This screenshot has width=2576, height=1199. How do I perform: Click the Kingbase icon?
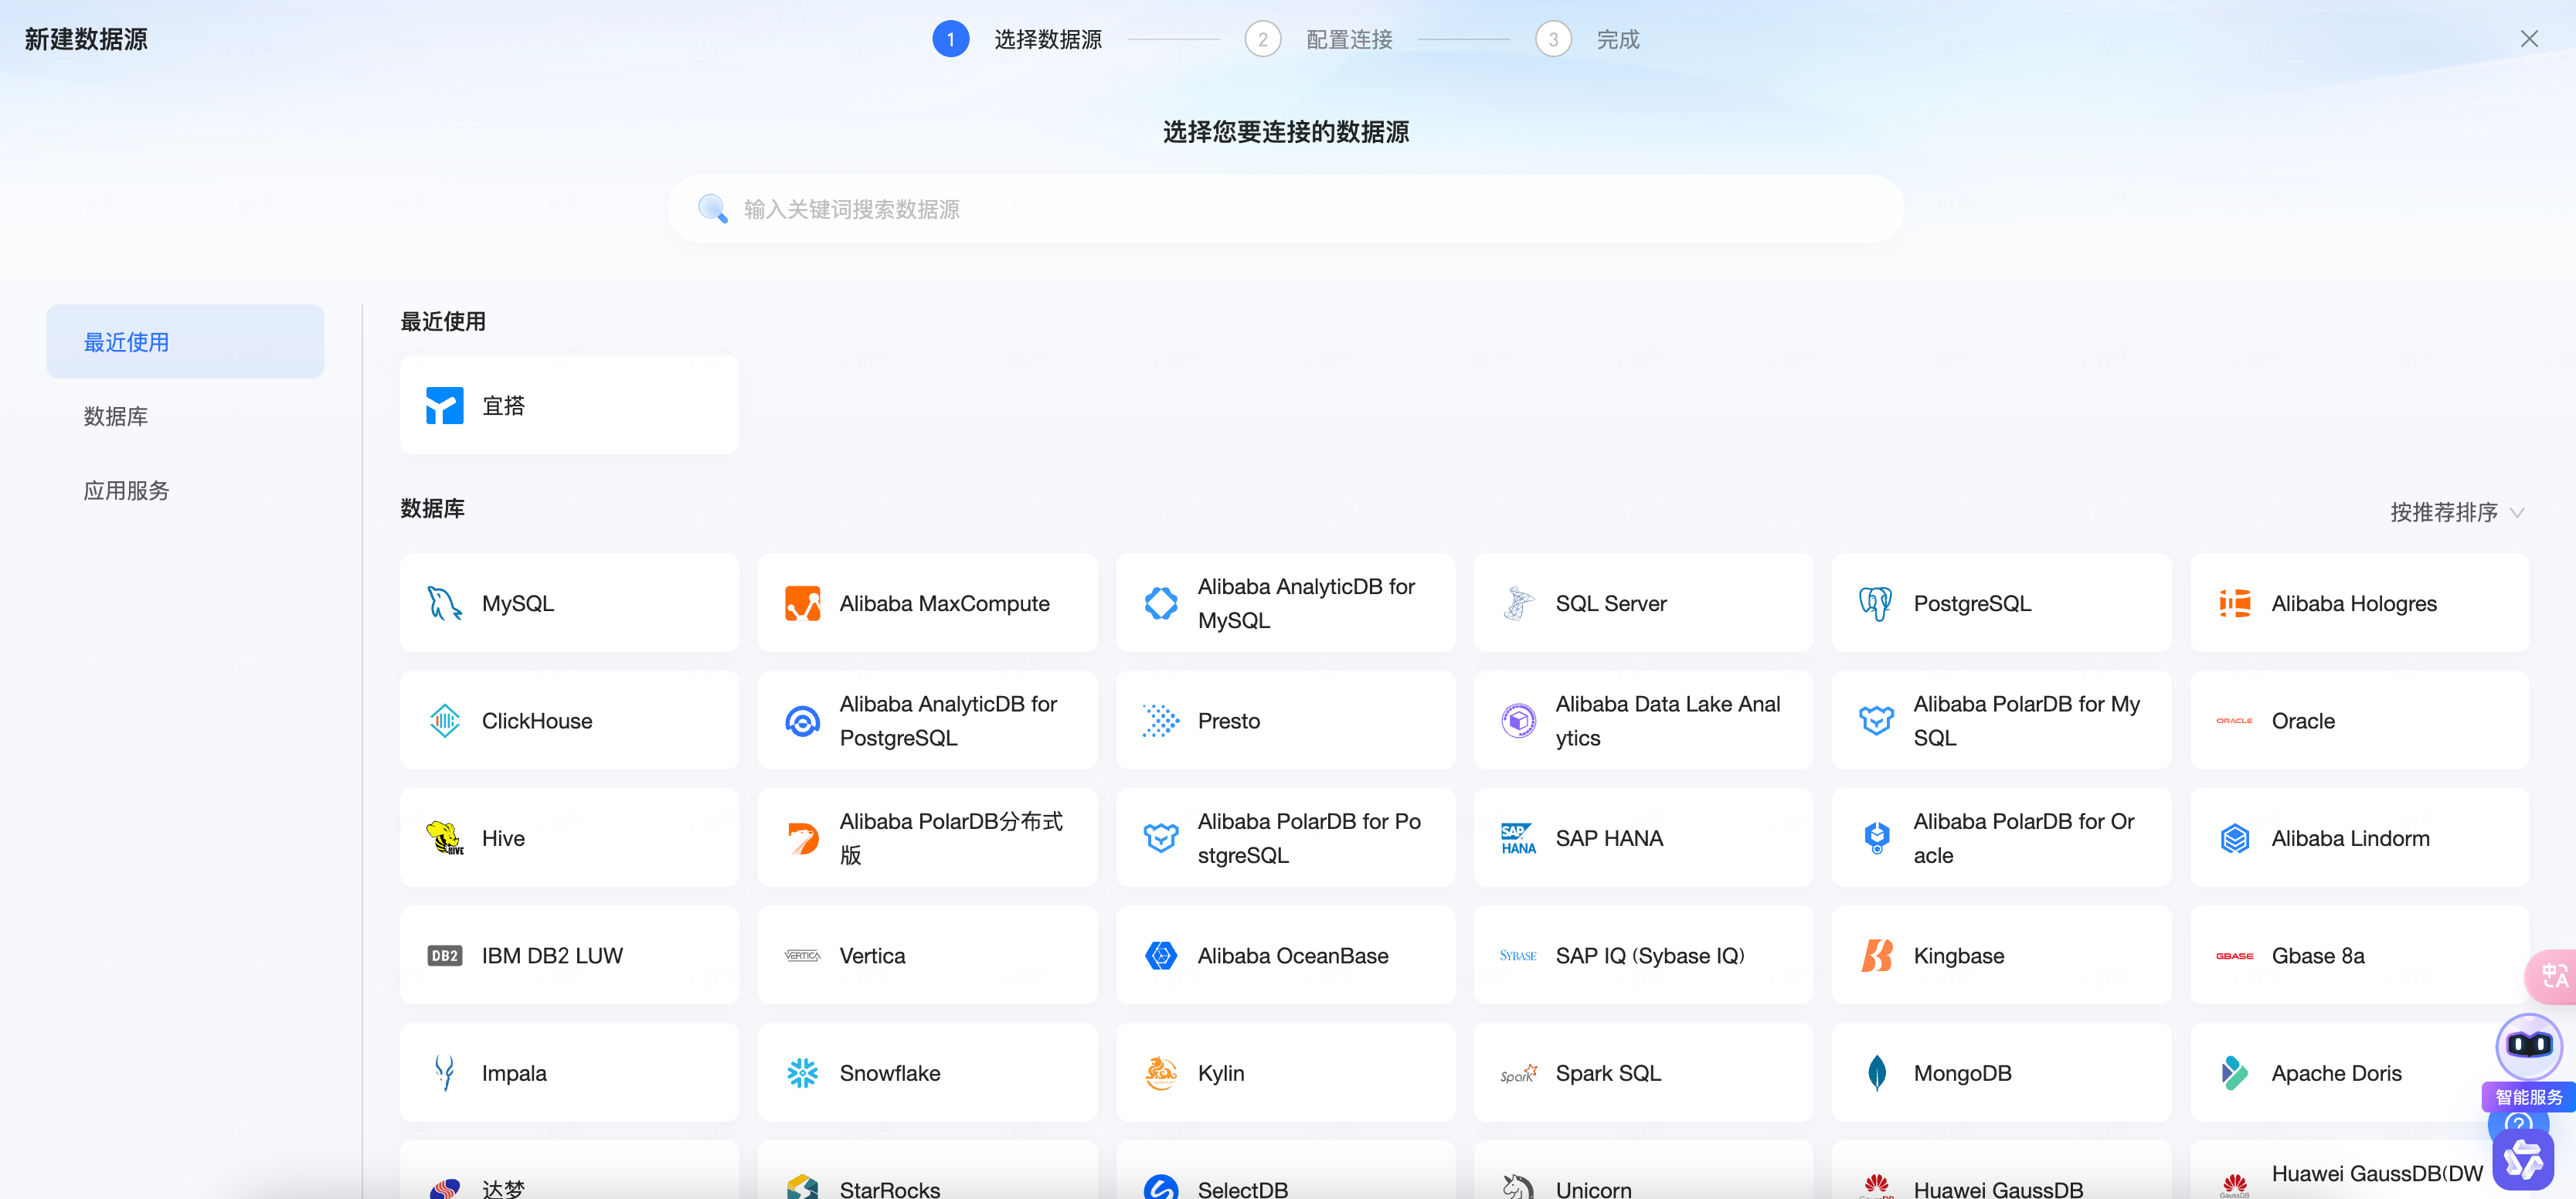[1876, 955]
